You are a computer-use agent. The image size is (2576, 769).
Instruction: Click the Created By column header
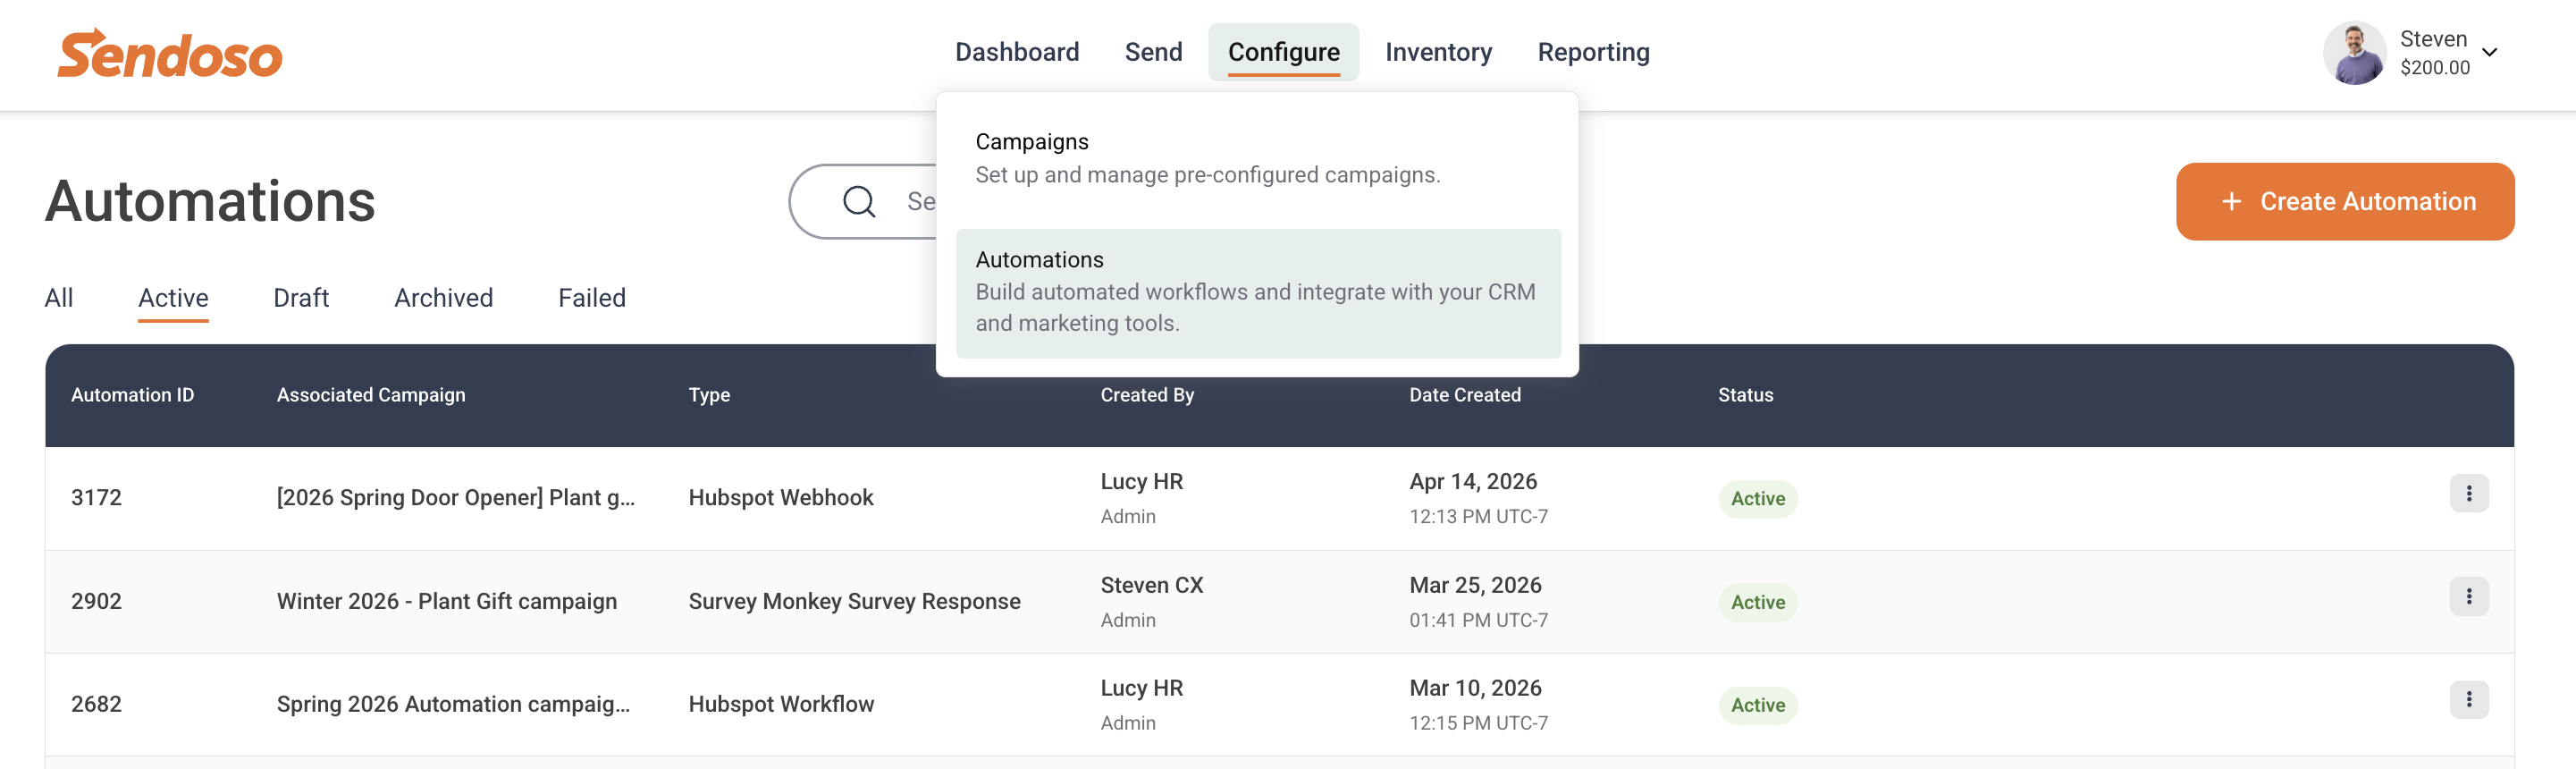coord(1147,395)
